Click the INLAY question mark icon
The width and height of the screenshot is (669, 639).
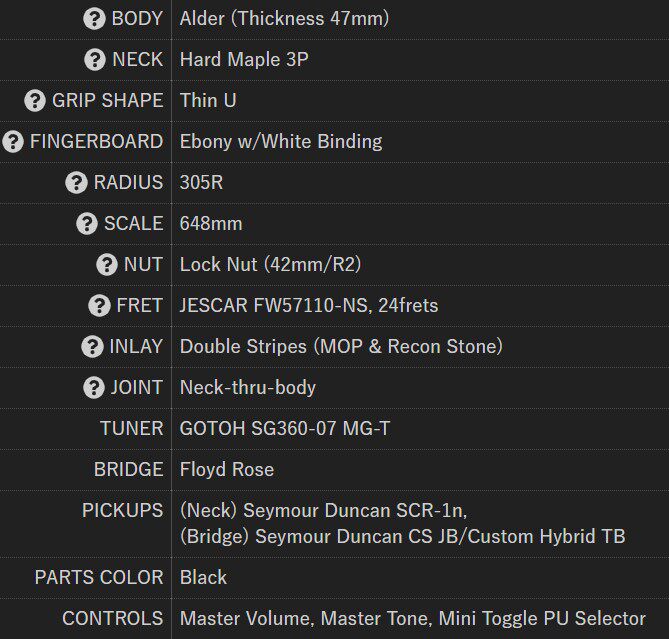point(92,347)
